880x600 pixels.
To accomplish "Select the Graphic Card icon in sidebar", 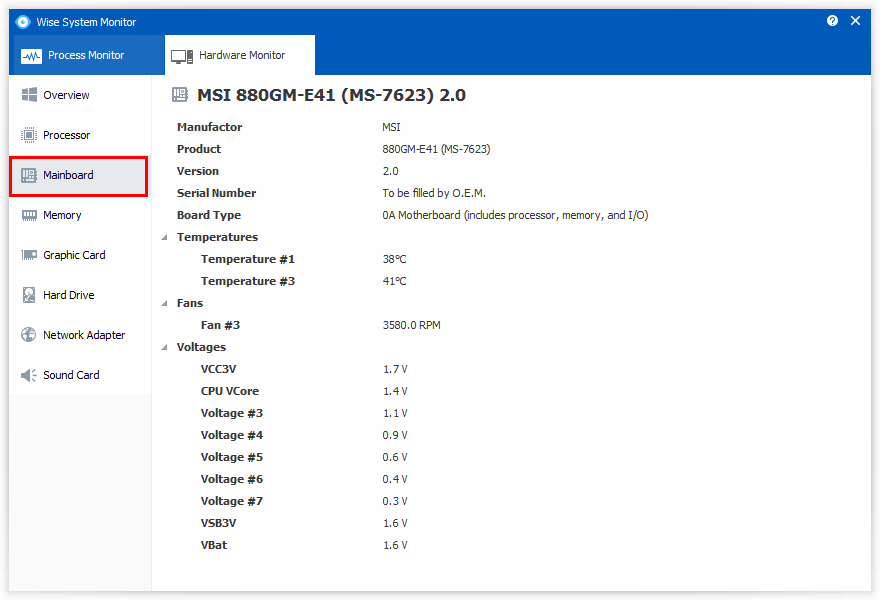I will tap(28, 255).
